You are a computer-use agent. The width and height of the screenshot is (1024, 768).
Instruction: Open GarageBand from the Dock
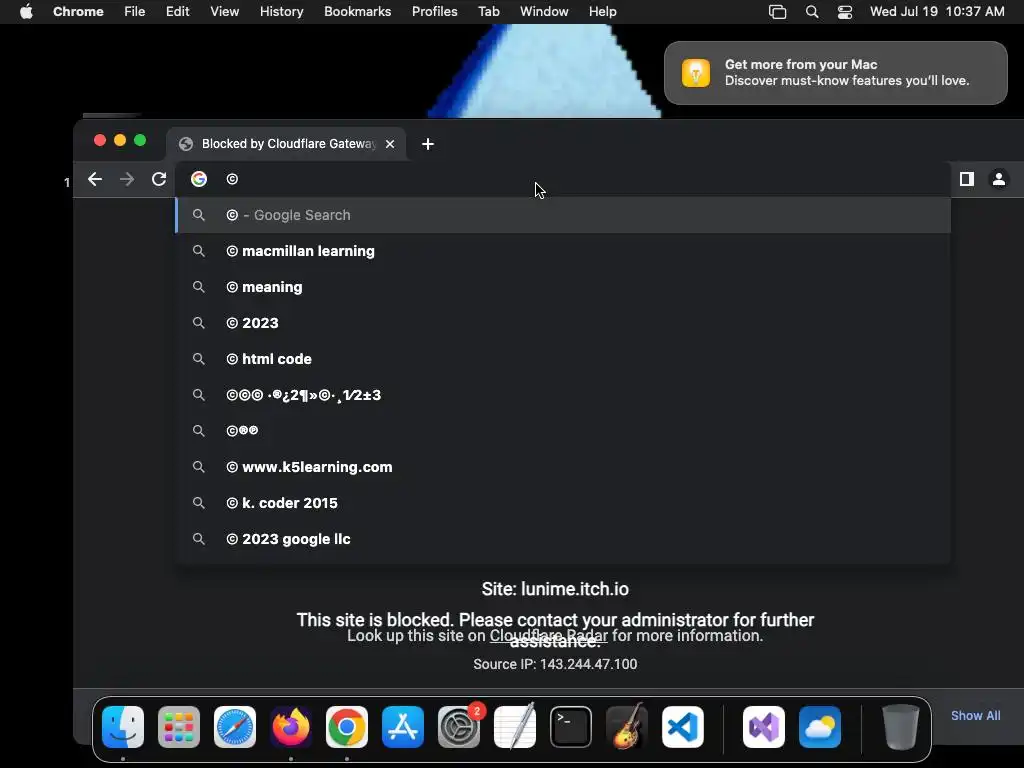click(x=627, y=727)
